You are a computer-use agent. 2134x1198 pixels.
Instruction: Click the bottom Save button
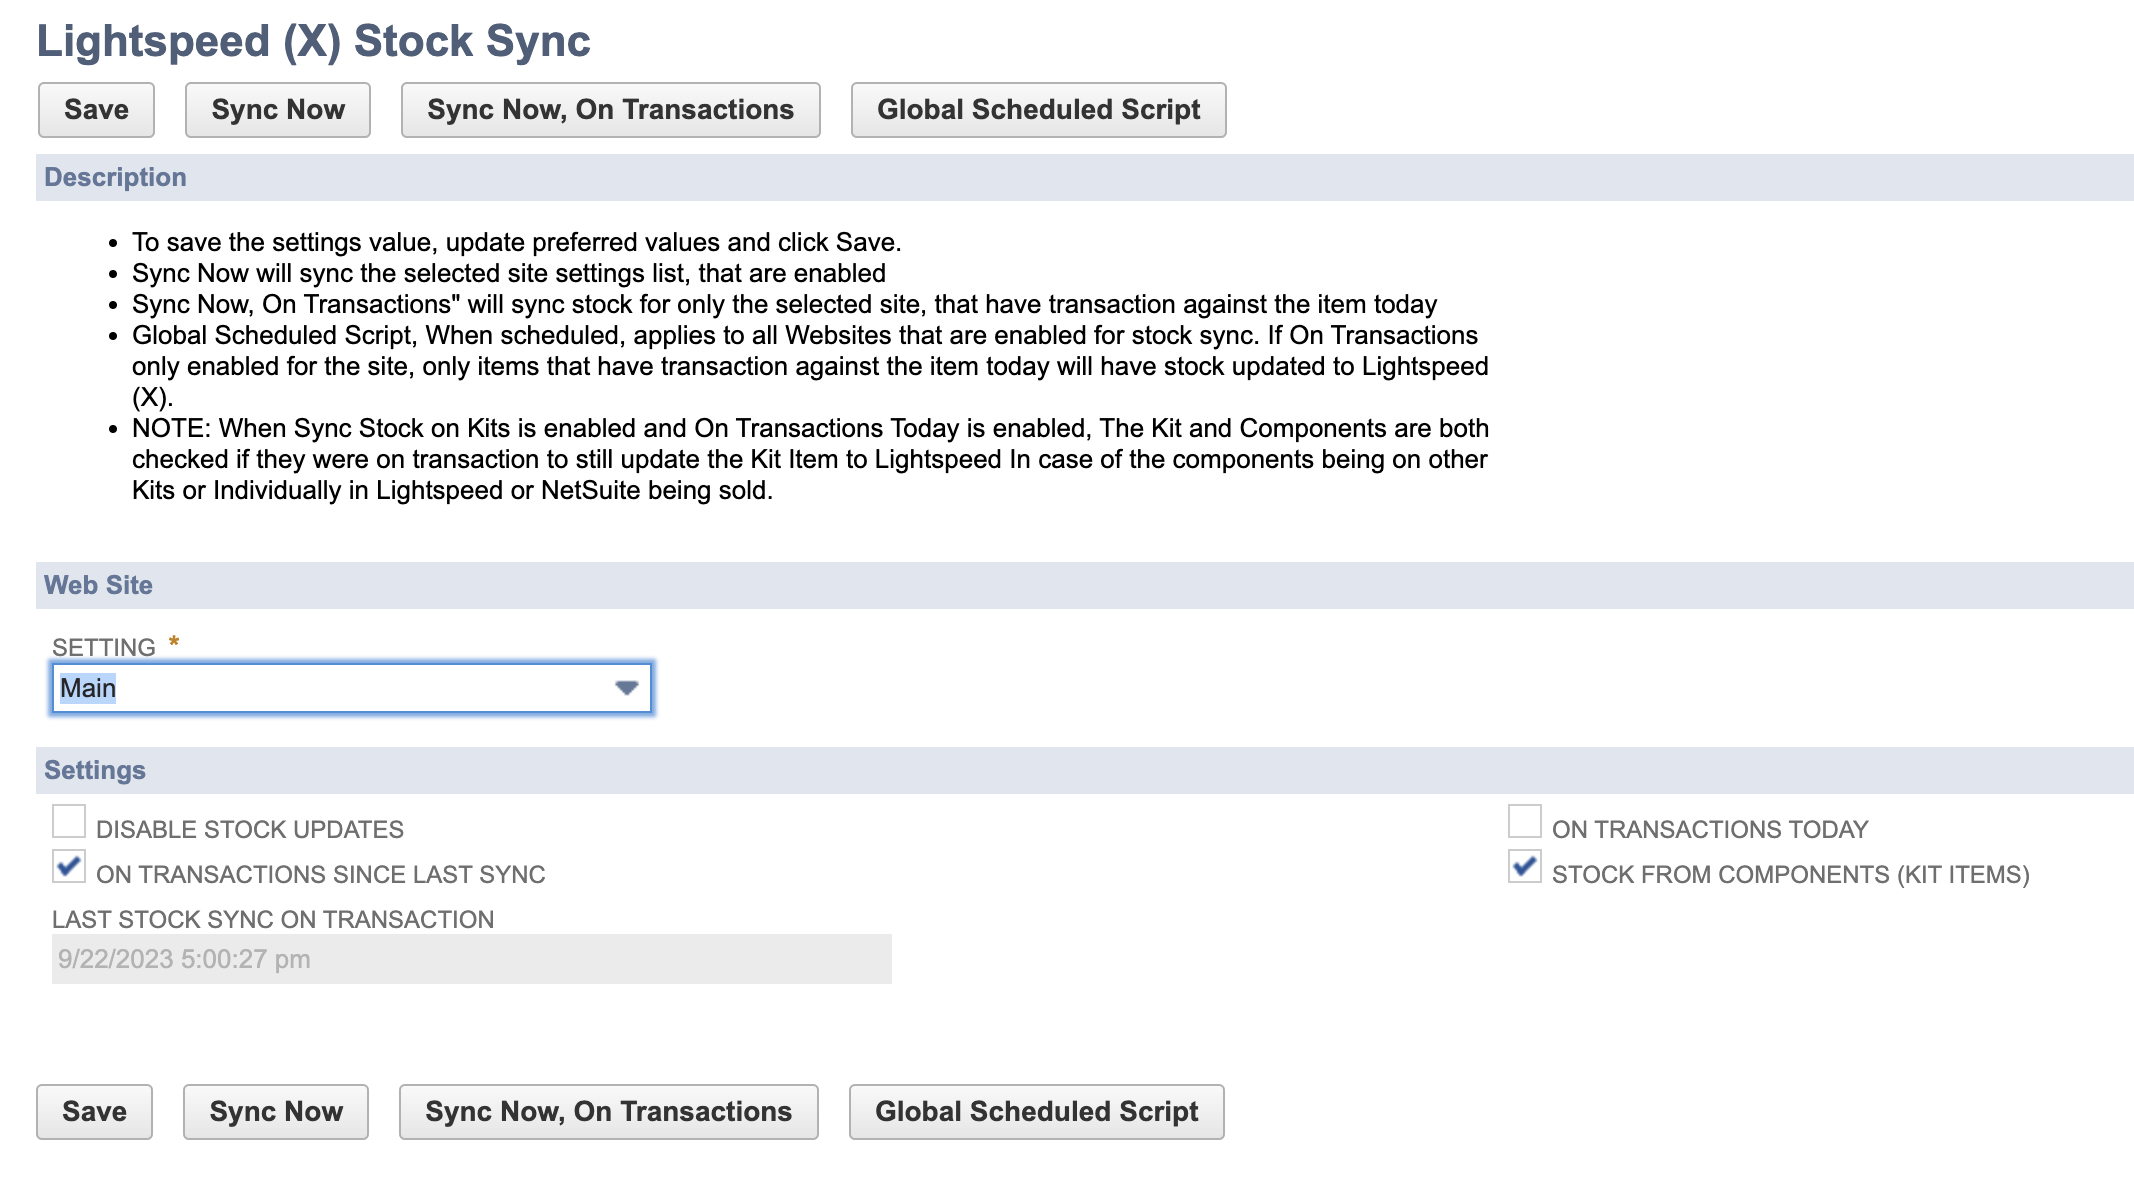pos(94,1112)
